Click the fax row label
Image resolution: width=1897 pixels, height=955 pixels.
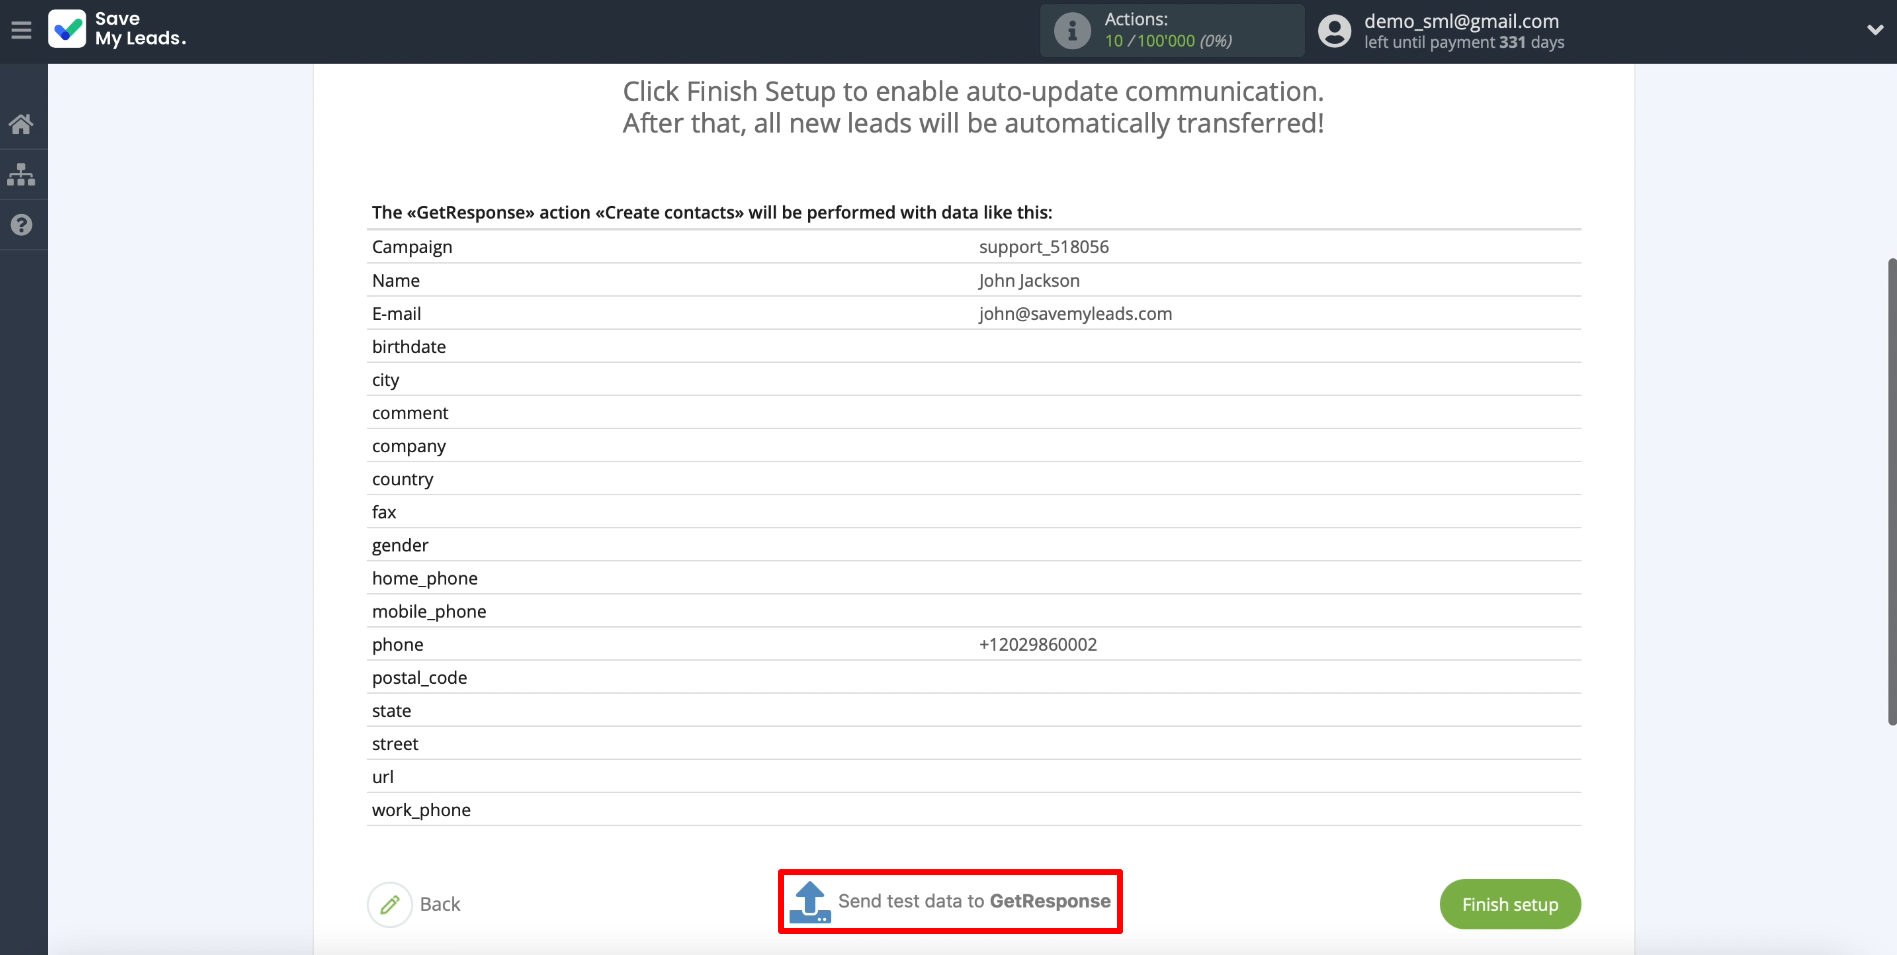point(384,512)
